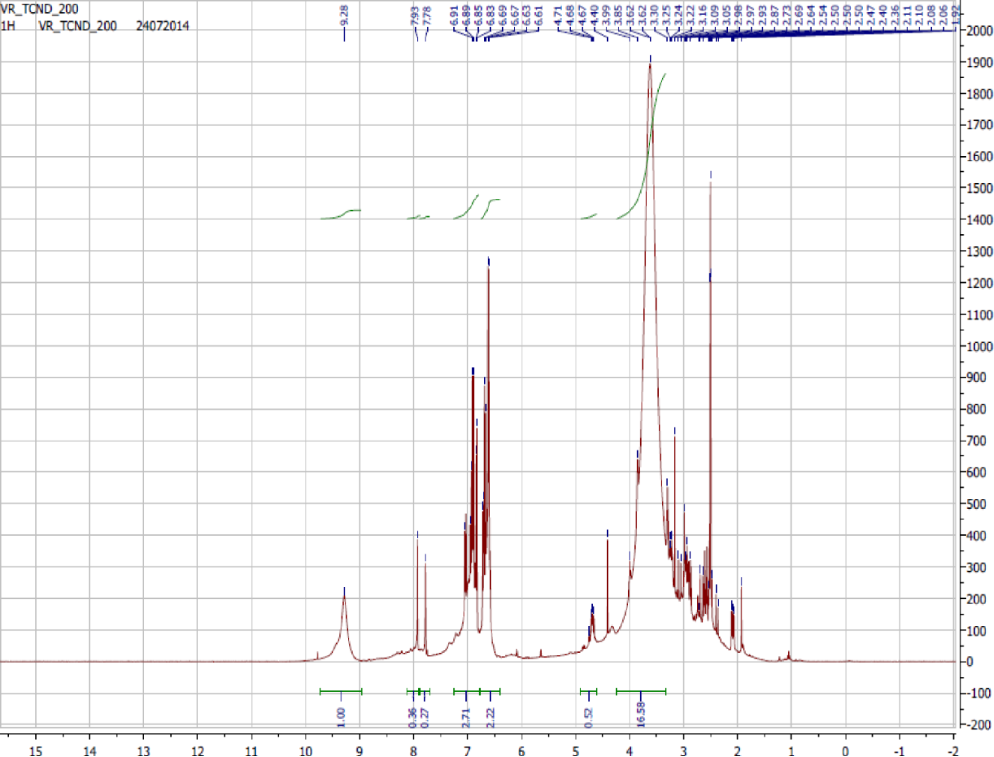Click the 9.28 peak label
This screenshot has height=757, width=994.
[344, 16]
